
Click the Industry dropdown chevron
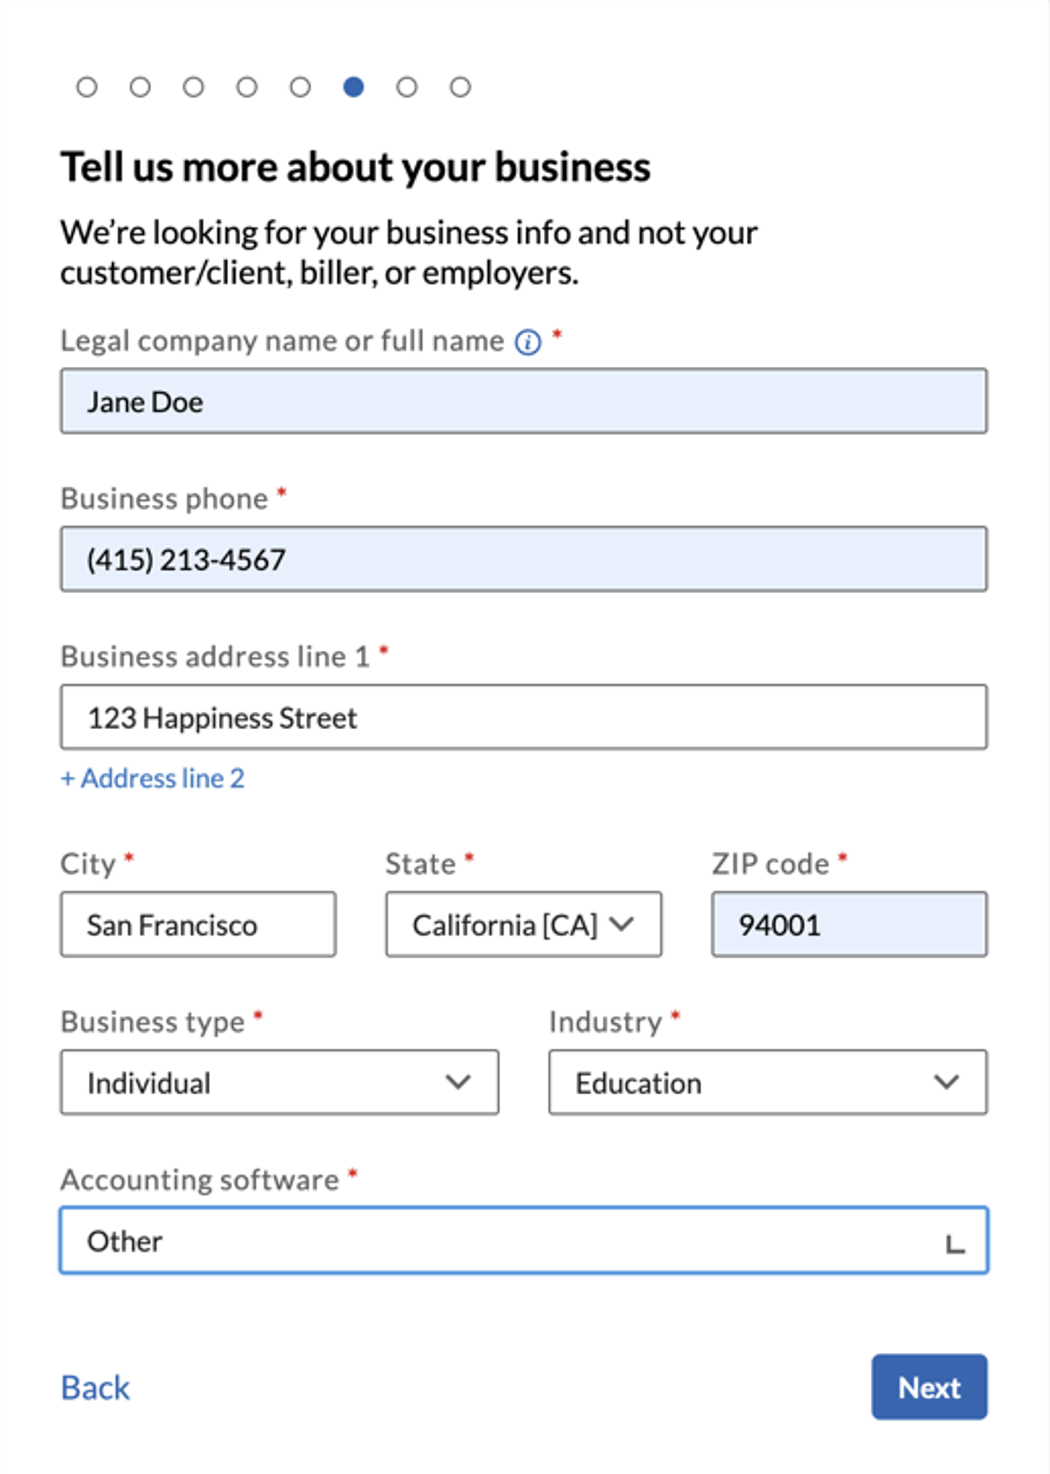pyautogui.click(x=945, y=1082)
